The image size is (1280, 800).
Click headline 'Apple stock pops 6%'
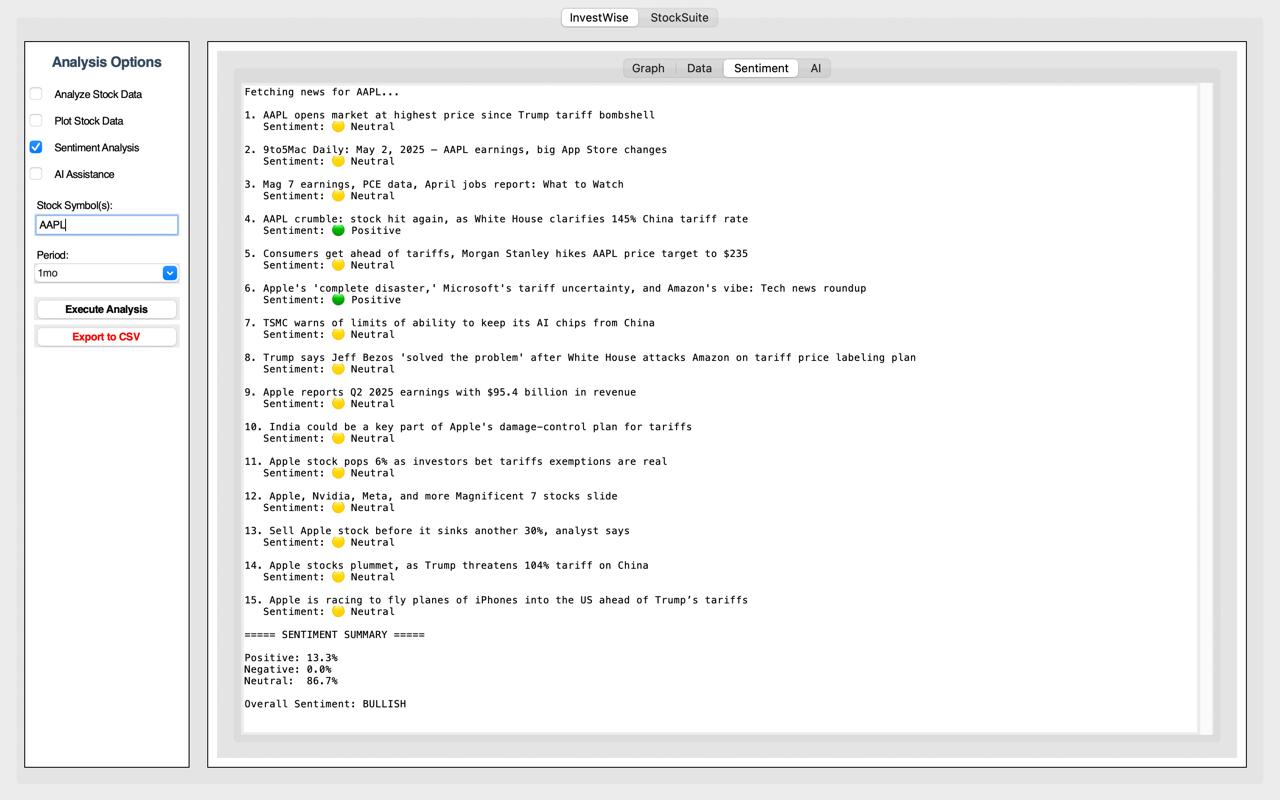click(x=468, y=462)
